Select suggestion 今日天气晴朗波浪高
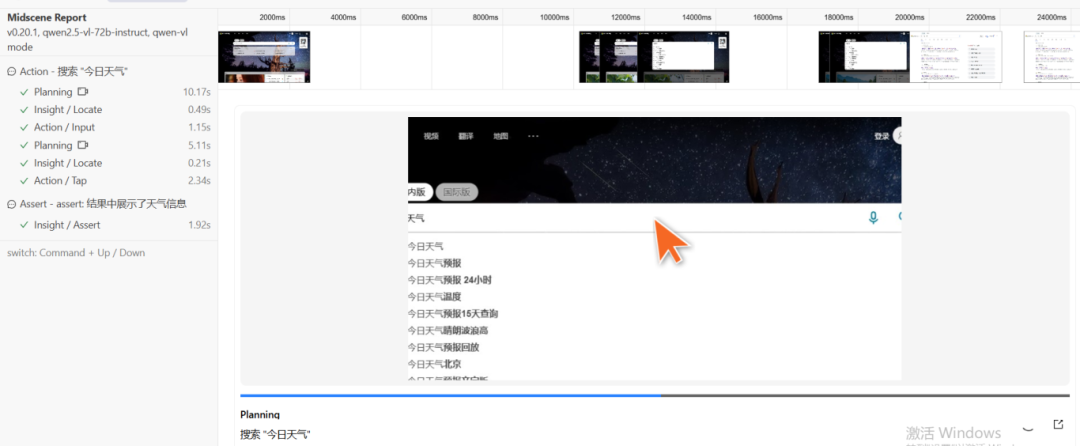Screen dimensions: 1080x446 [448, 330]
